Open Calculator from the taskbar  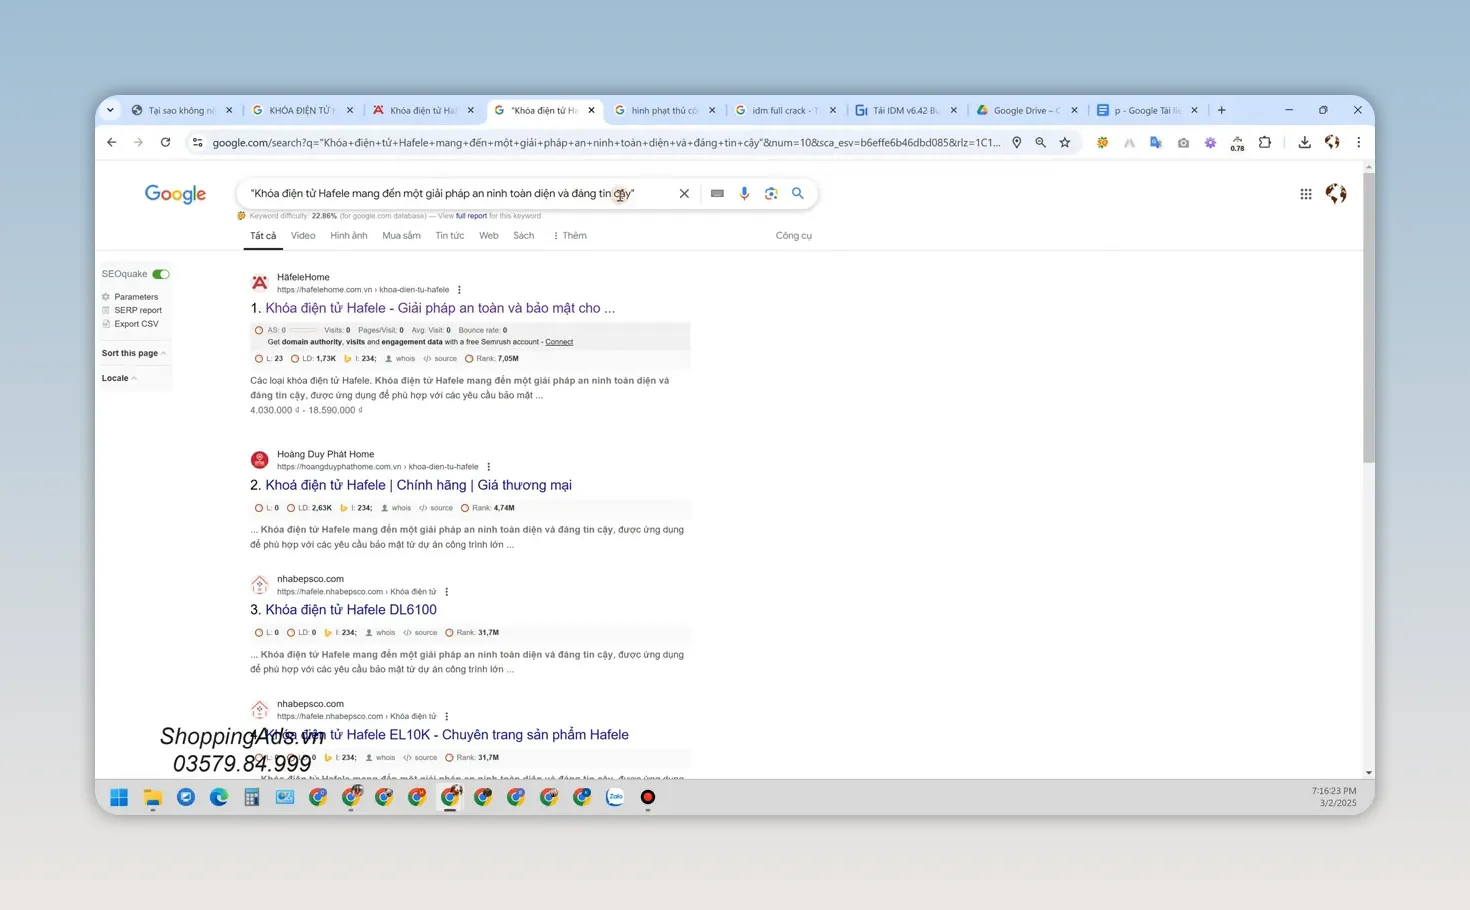(252, 797)
